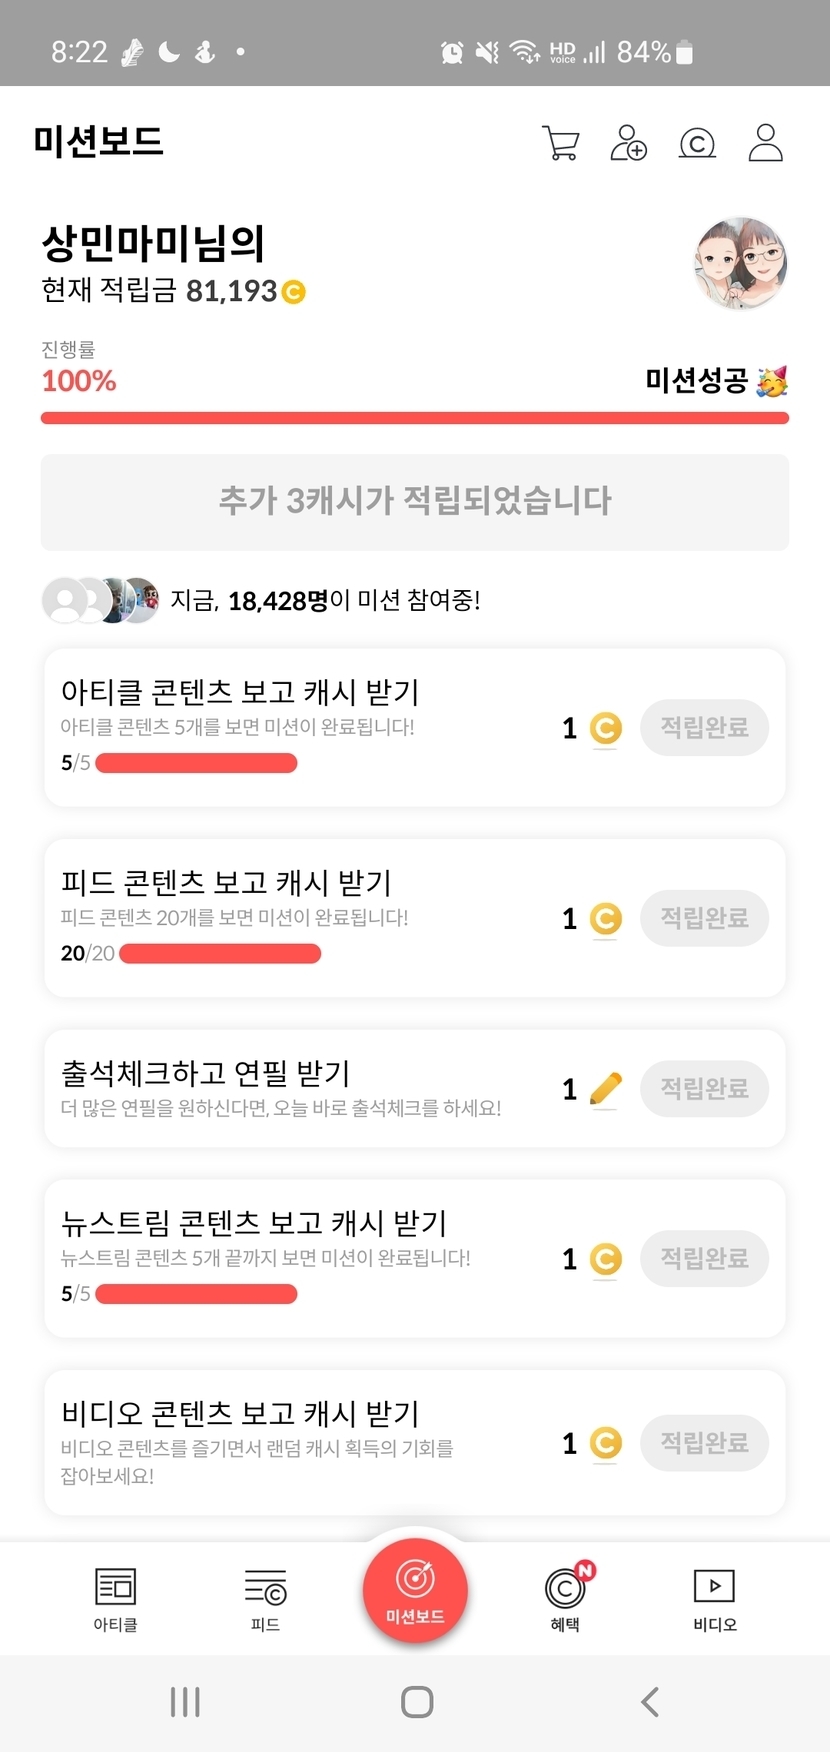Screen dimensions: 830x1752
Task: Go to the 비디오 tab
Action: 714,1598
